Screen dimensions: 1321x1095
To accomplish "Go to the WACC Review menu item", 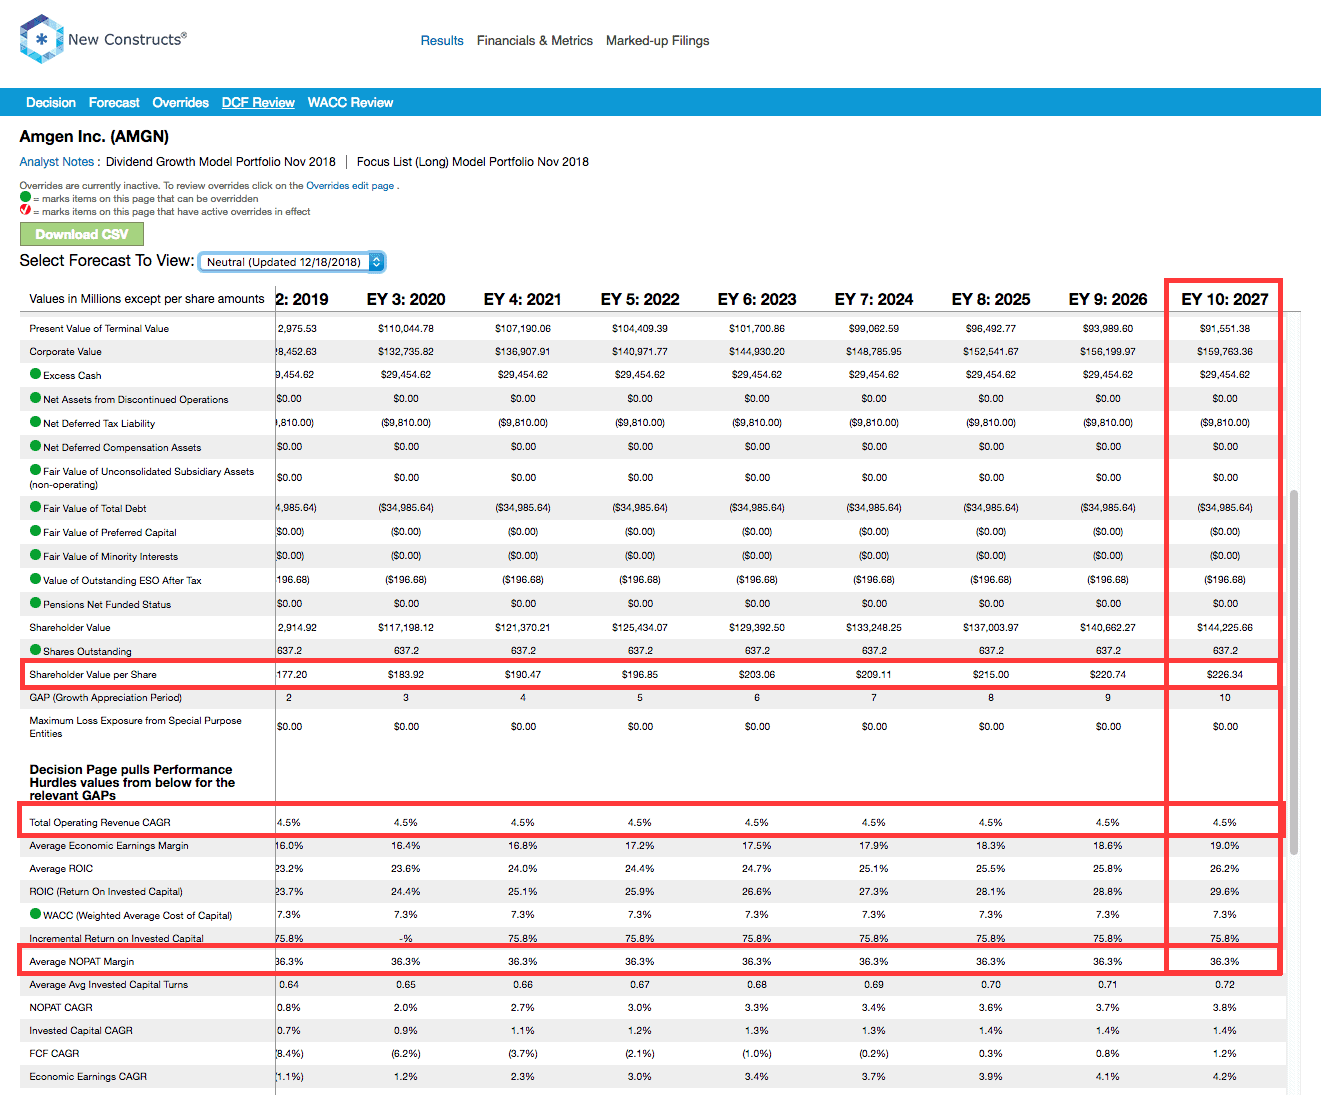I will [350, 103].
